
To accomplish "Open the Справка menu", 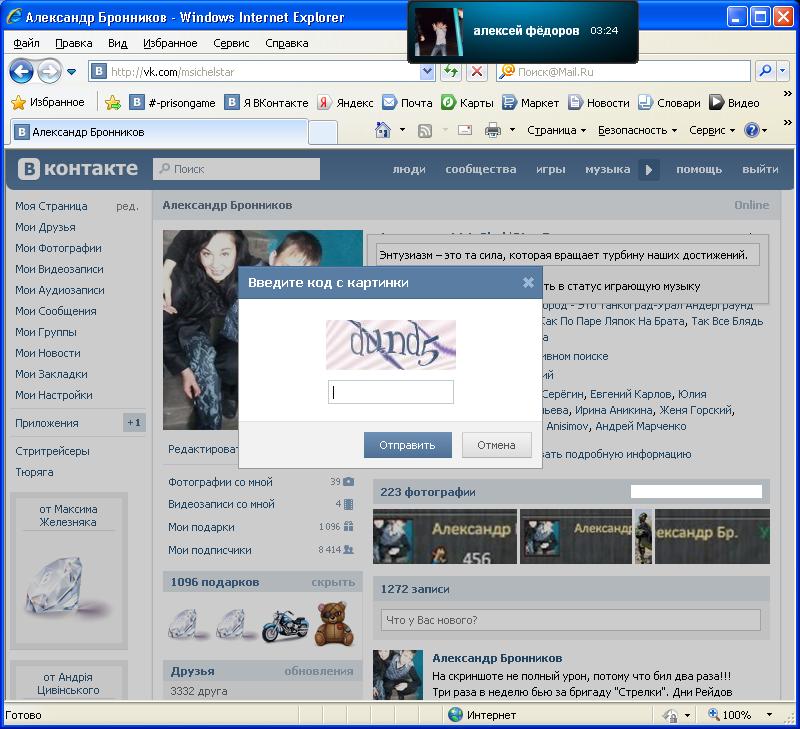I will pyautogui.click(x=286, y=43).
